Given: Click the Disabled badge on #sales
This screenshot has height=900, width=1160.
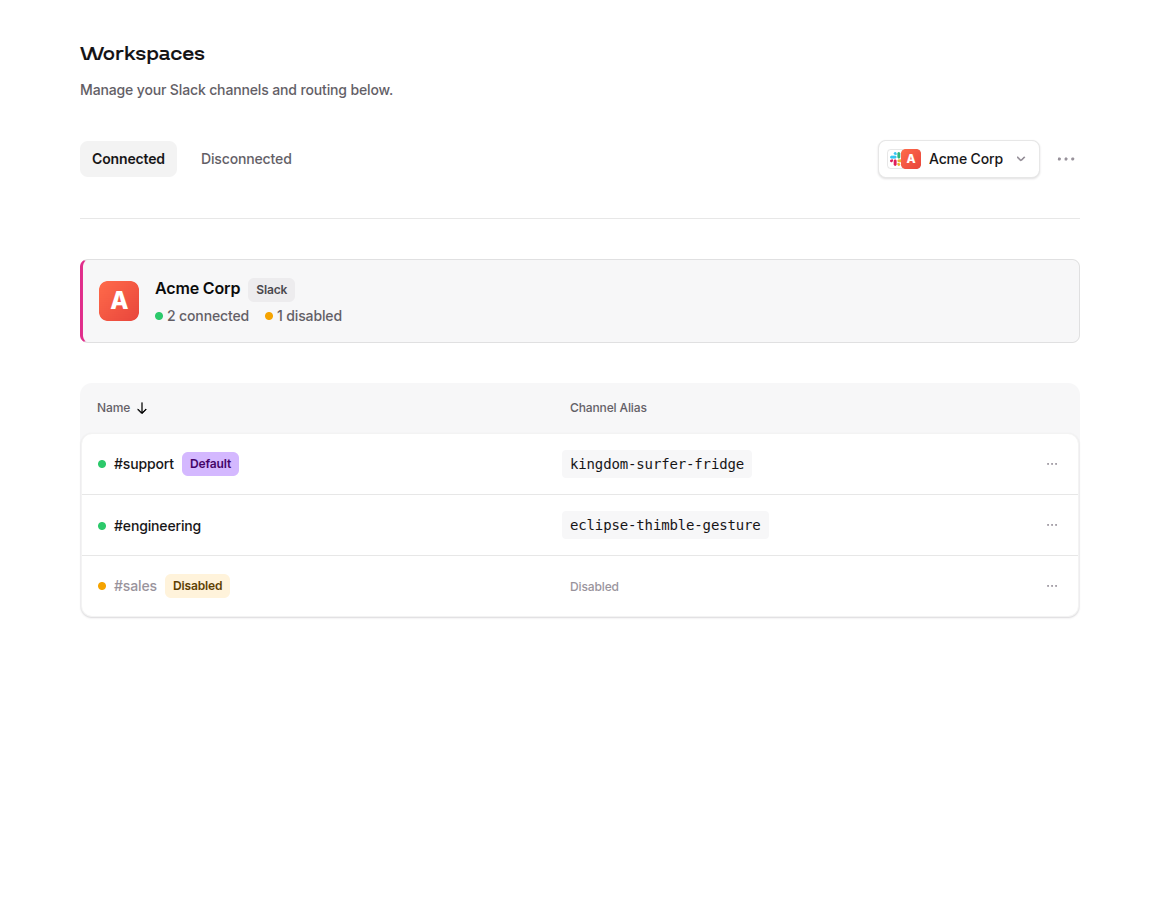Looking at the screenshot, I should coord(198,586).
